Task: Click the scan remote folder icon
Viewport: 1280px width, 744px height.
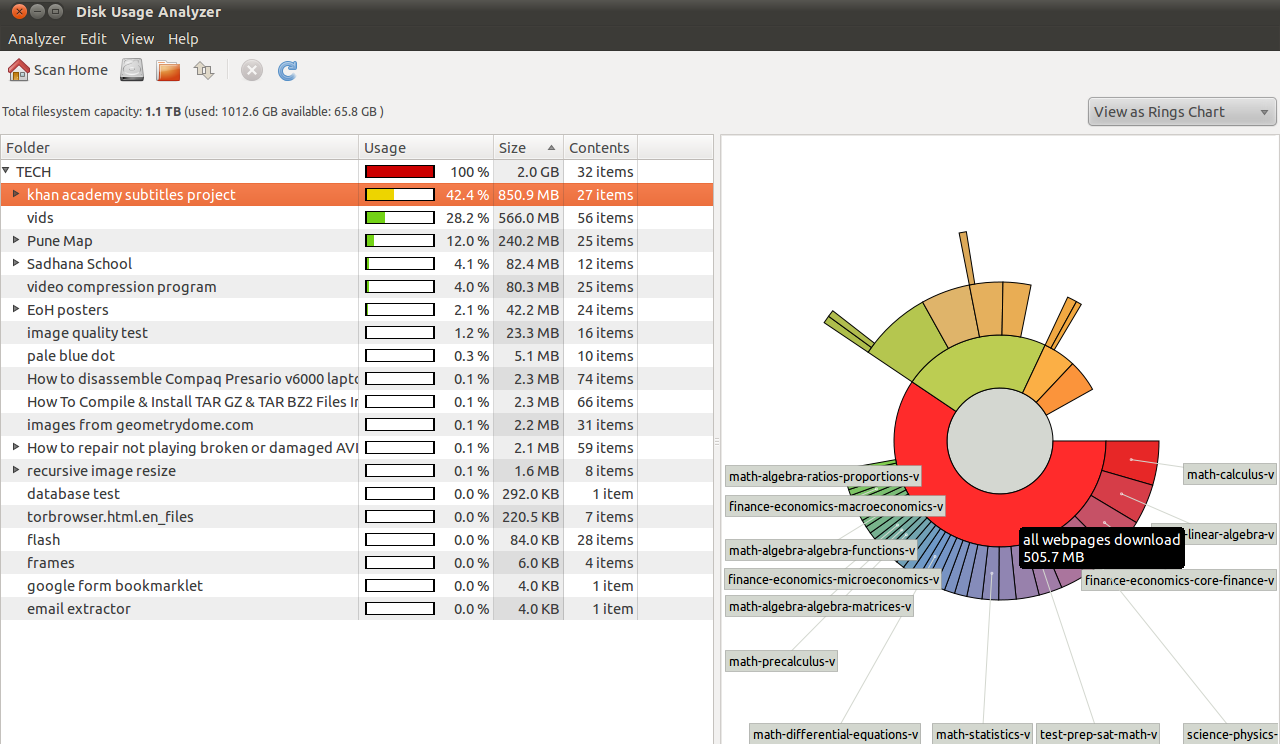Action: click(x=204, y=70)
